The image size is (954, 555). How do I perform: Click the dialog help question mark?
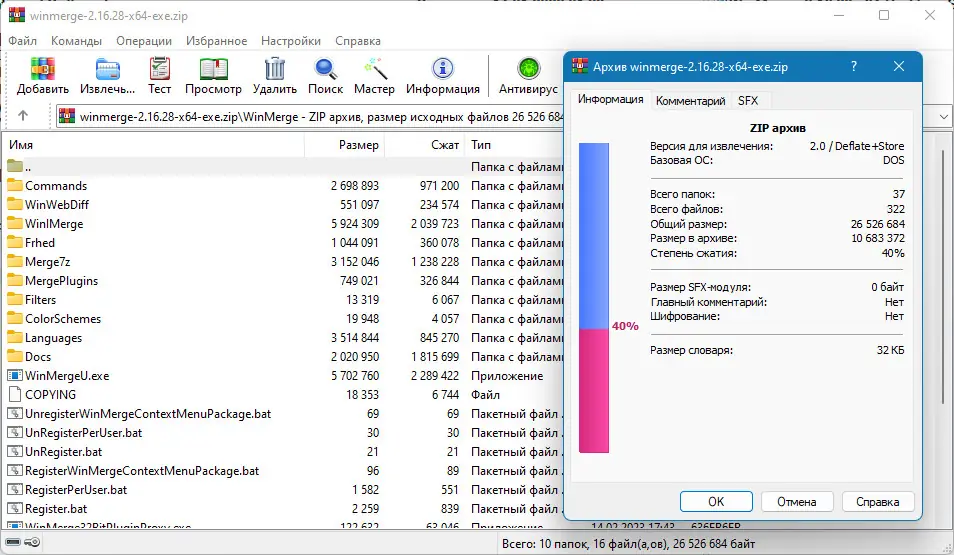point(854,66)
